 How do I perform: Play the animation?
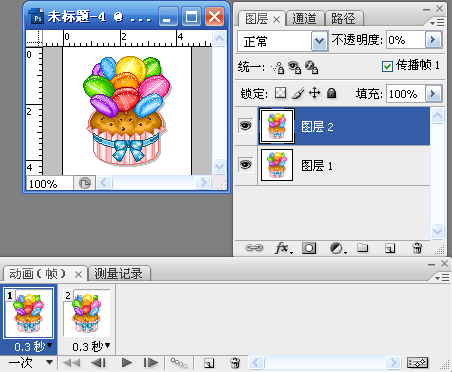[126, 363]
